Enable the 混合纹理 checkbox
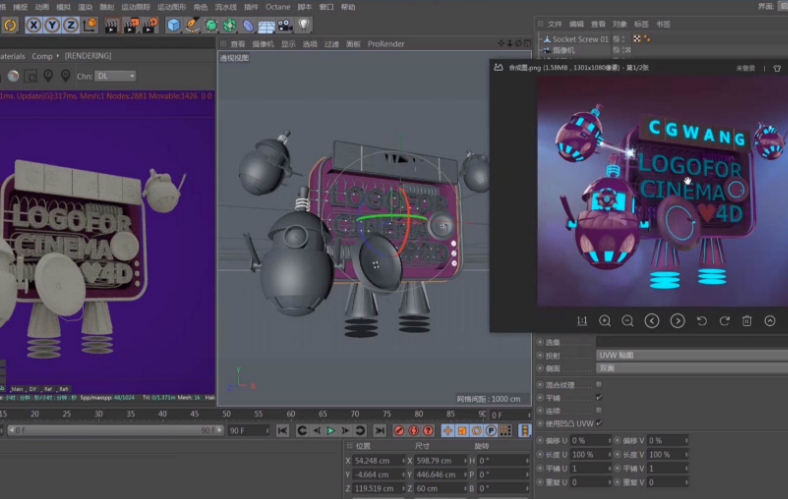 click(x=599, y=383)
